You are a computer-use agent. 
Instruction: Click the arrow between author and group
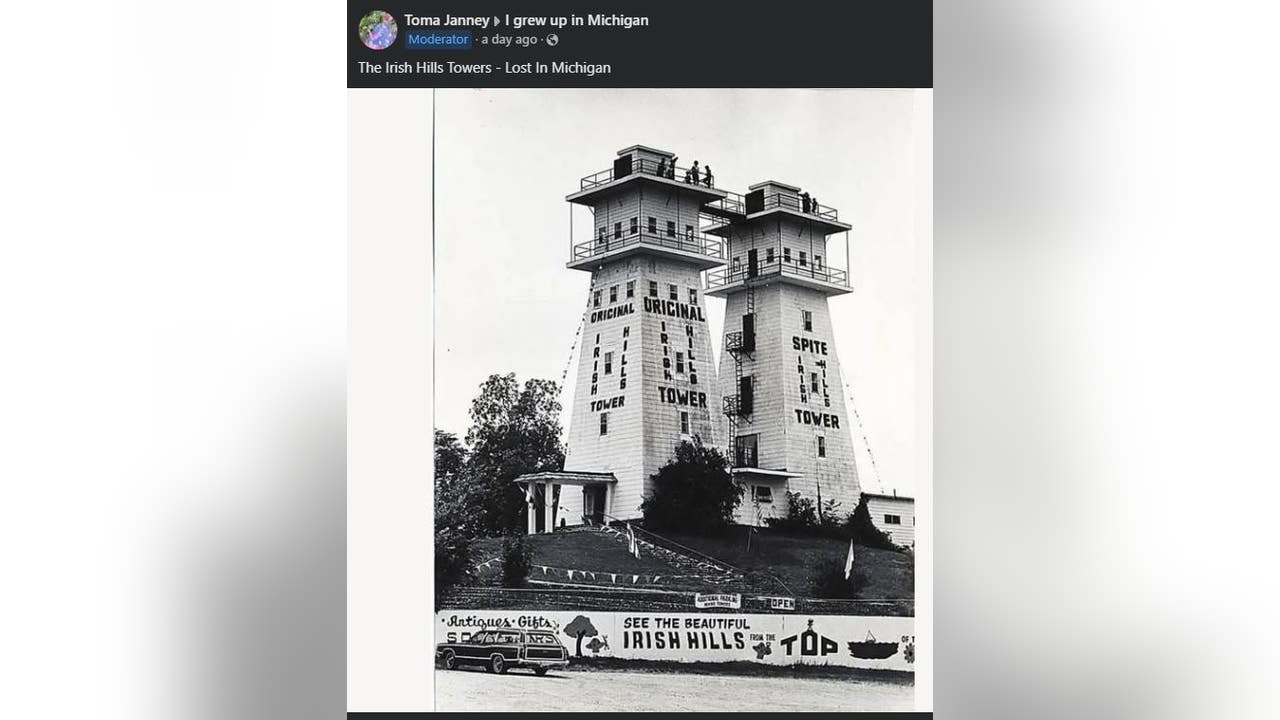(497, 21)
